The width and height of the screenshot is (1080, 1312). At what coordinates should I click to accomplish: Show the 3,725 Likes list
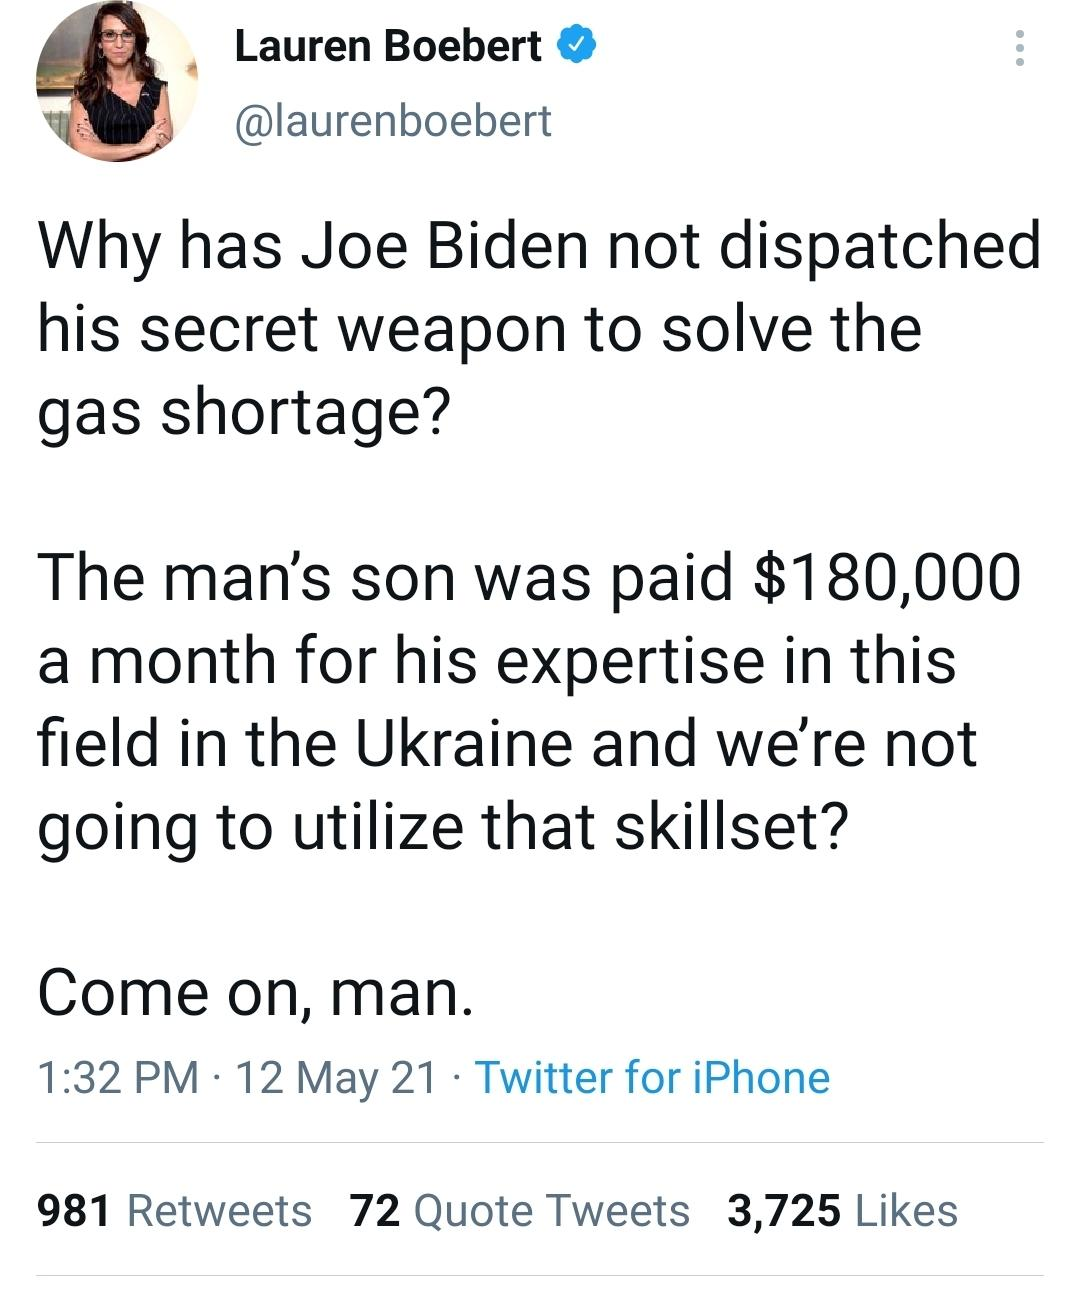[842, 1210]
